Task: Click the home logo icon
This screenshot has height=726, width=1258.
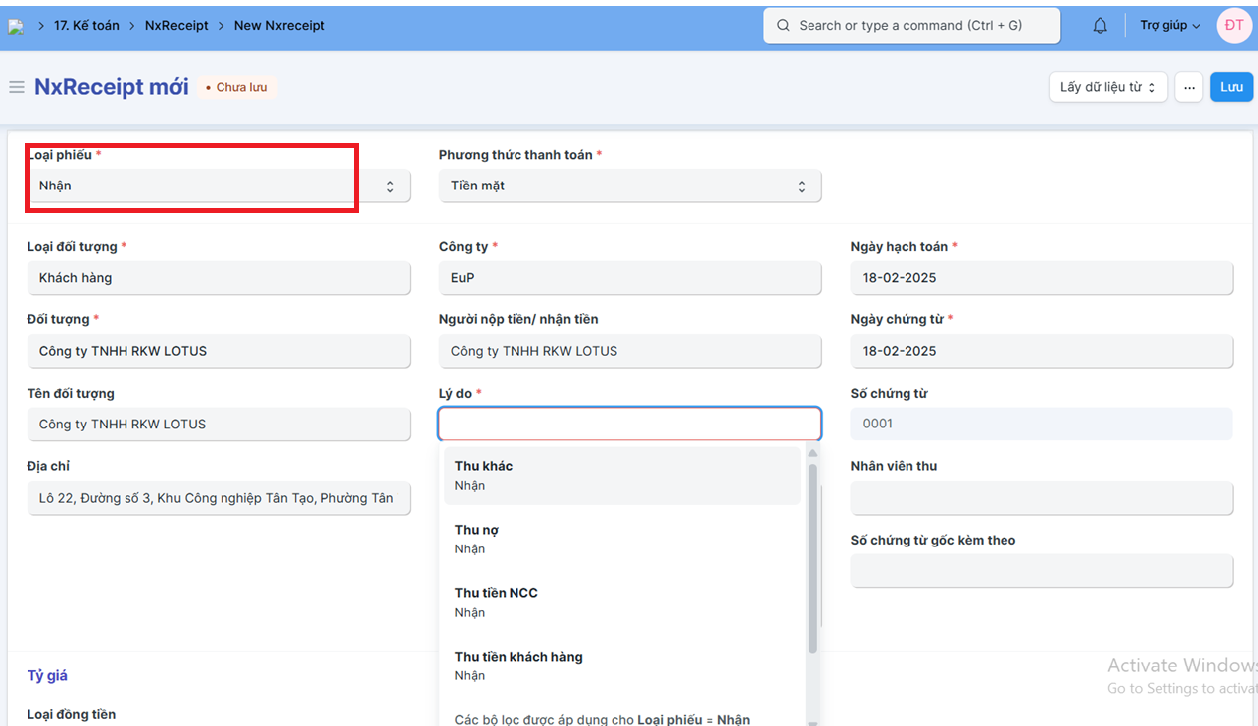Action: click(15, 26)
